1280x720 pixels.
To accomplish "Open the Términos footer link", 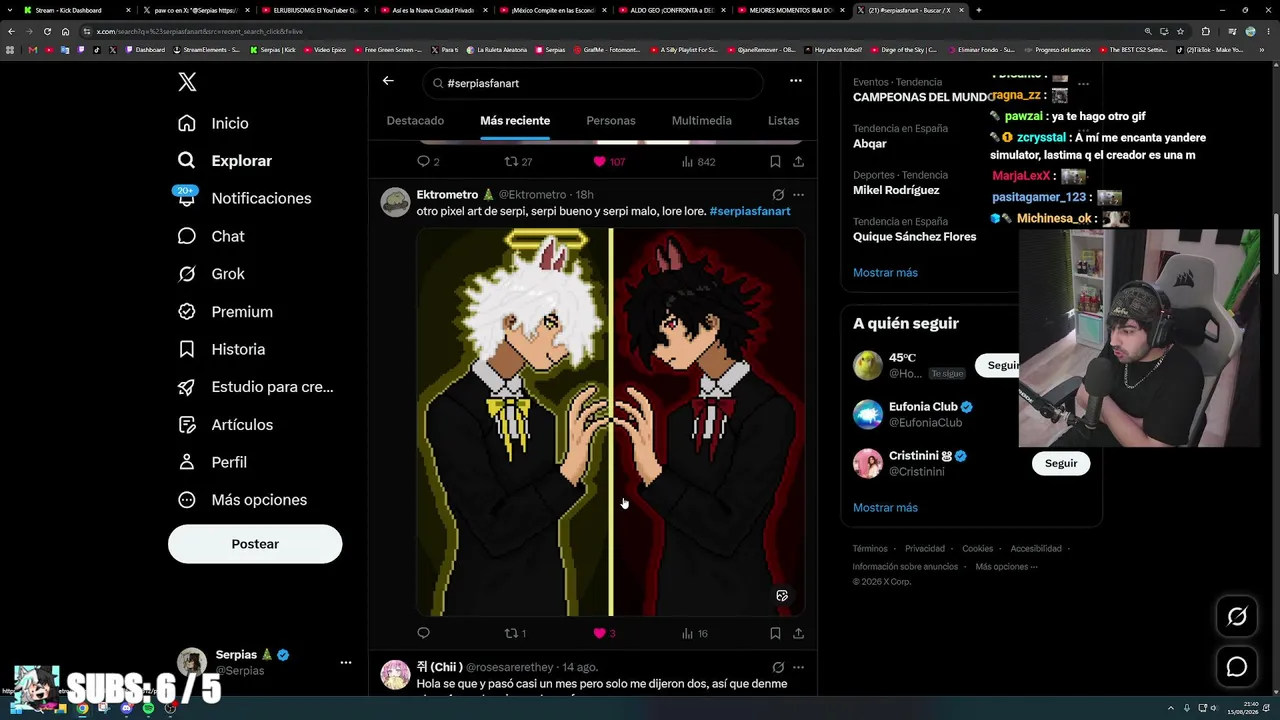I will click(870, 549).
